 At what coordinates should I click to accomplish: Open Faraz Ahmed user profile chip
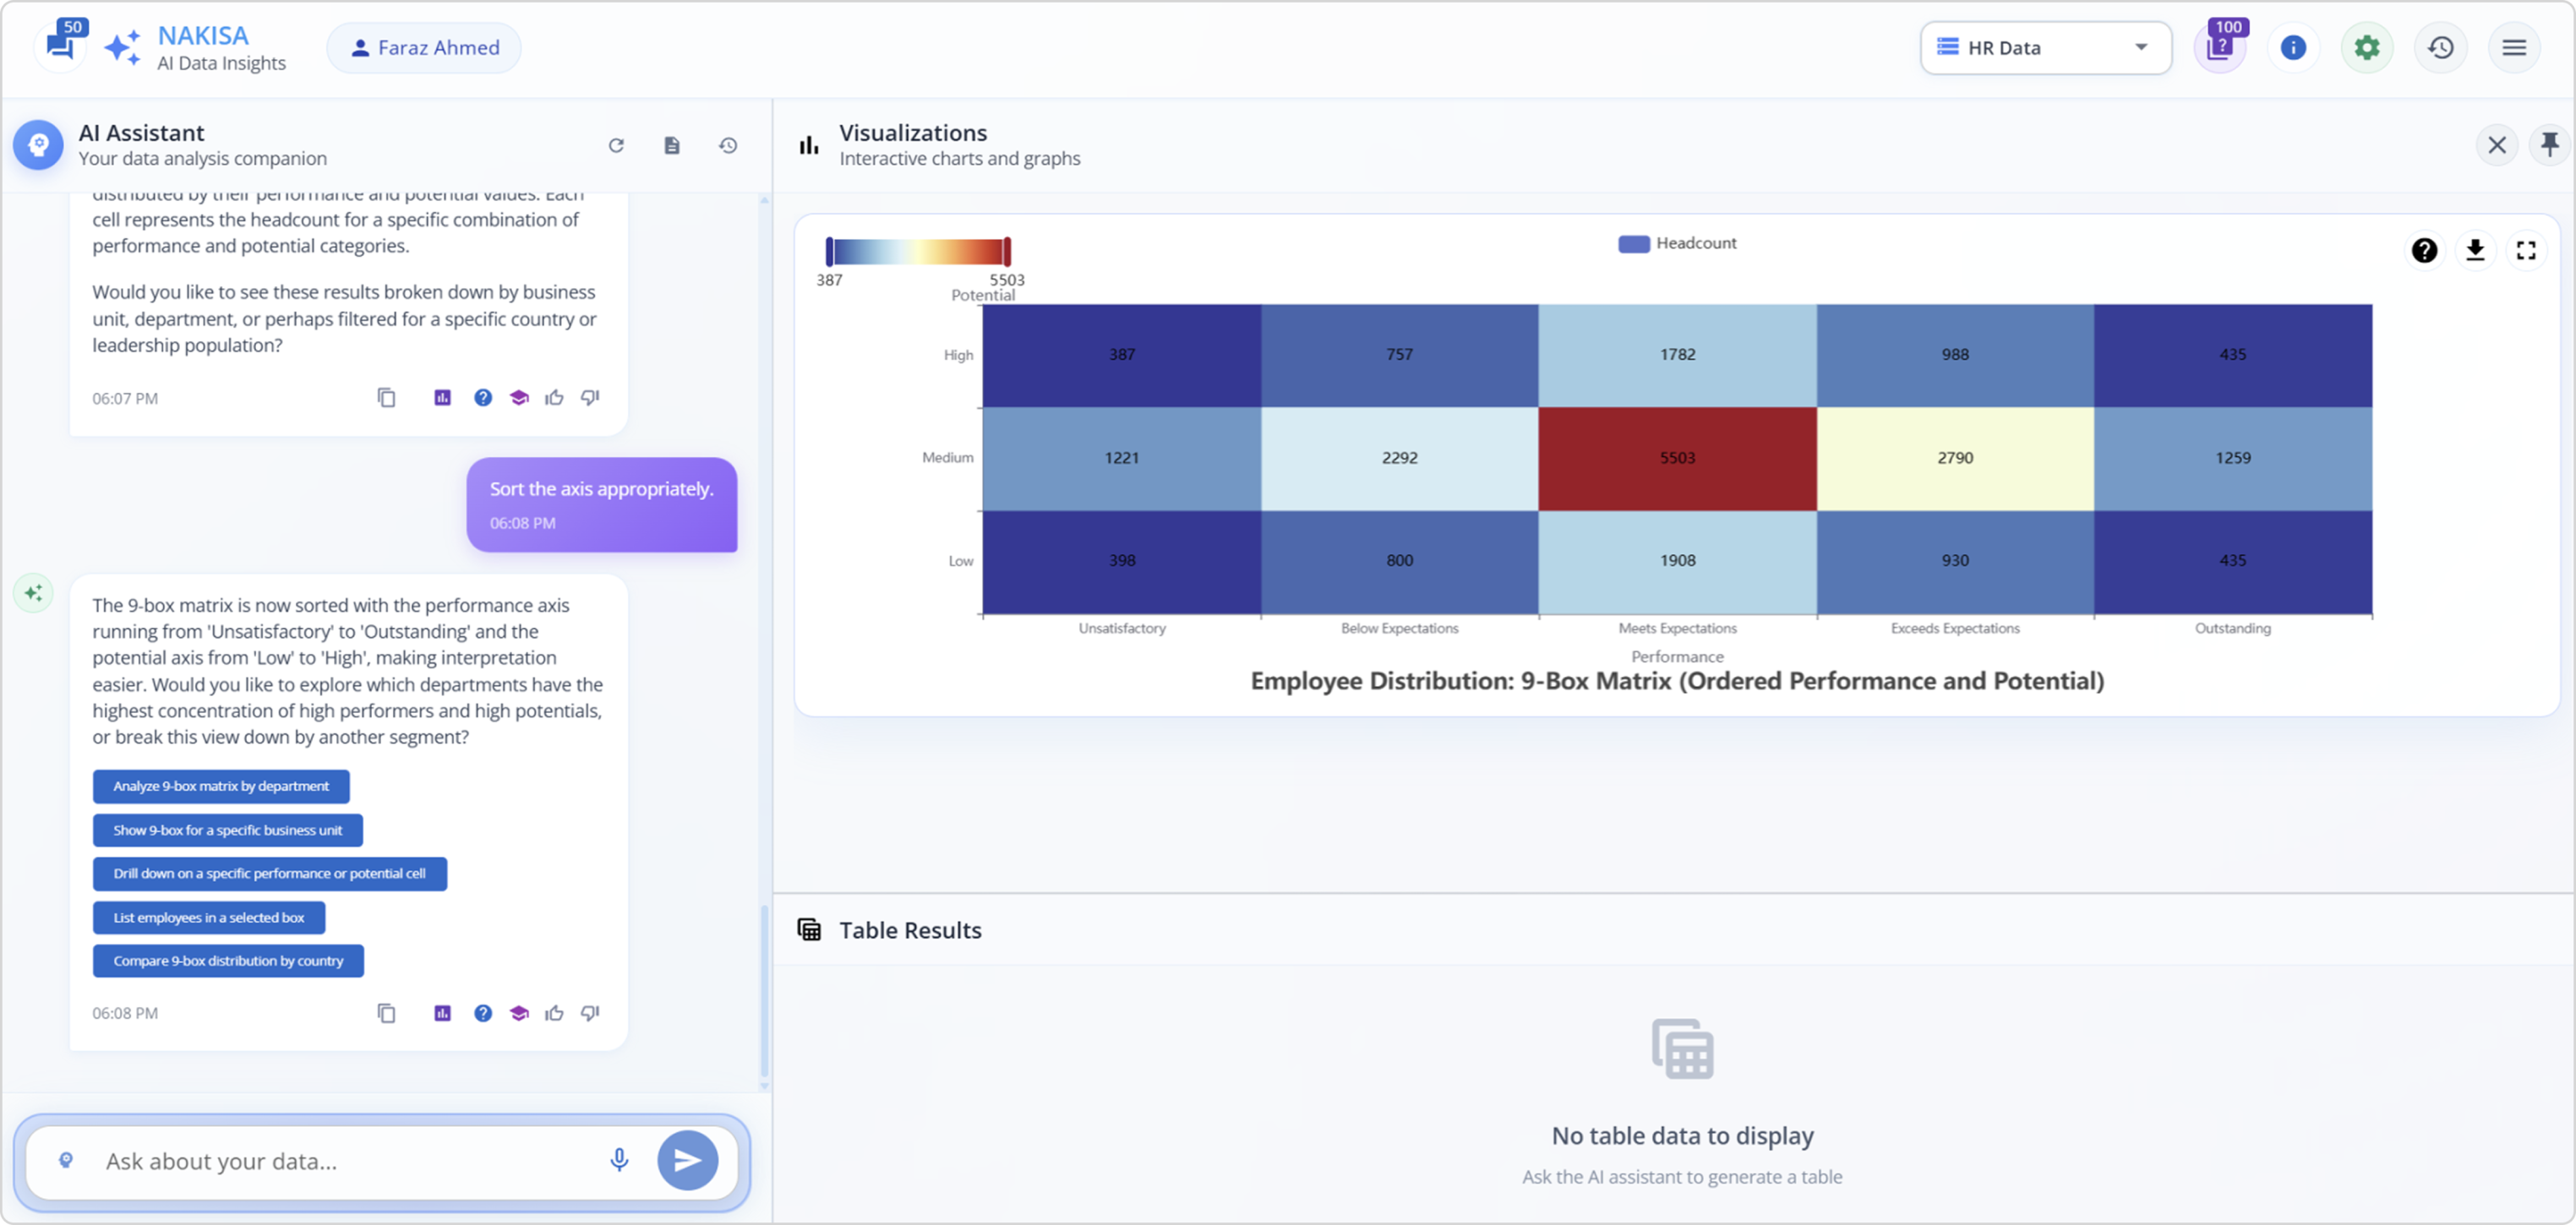point(424,47)
